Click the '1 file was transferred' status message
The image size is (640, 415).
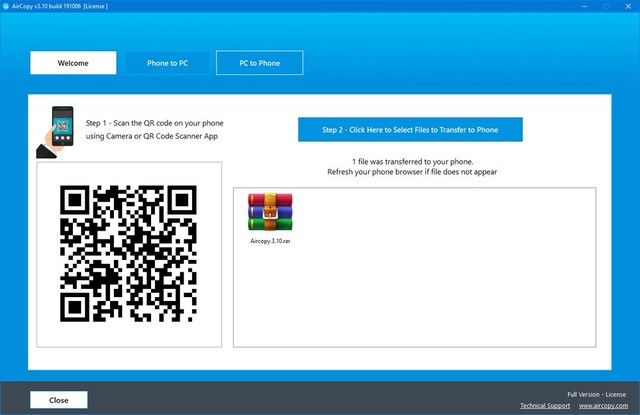(x=413, y=162)
